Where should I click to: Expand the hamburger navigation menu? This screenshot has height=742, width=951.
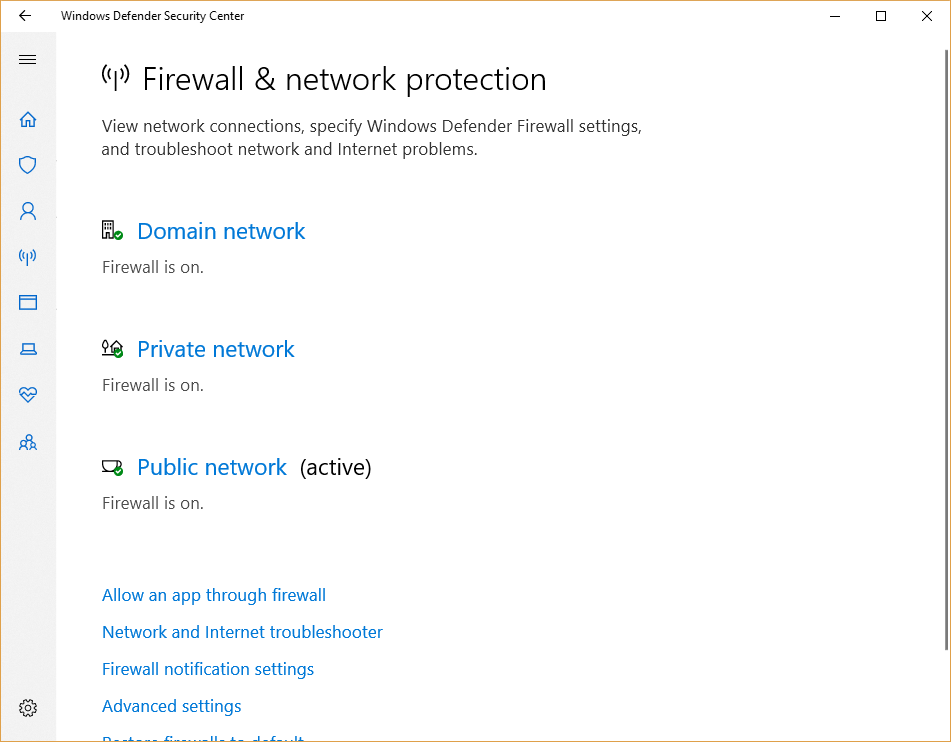[x=28, y=60]
